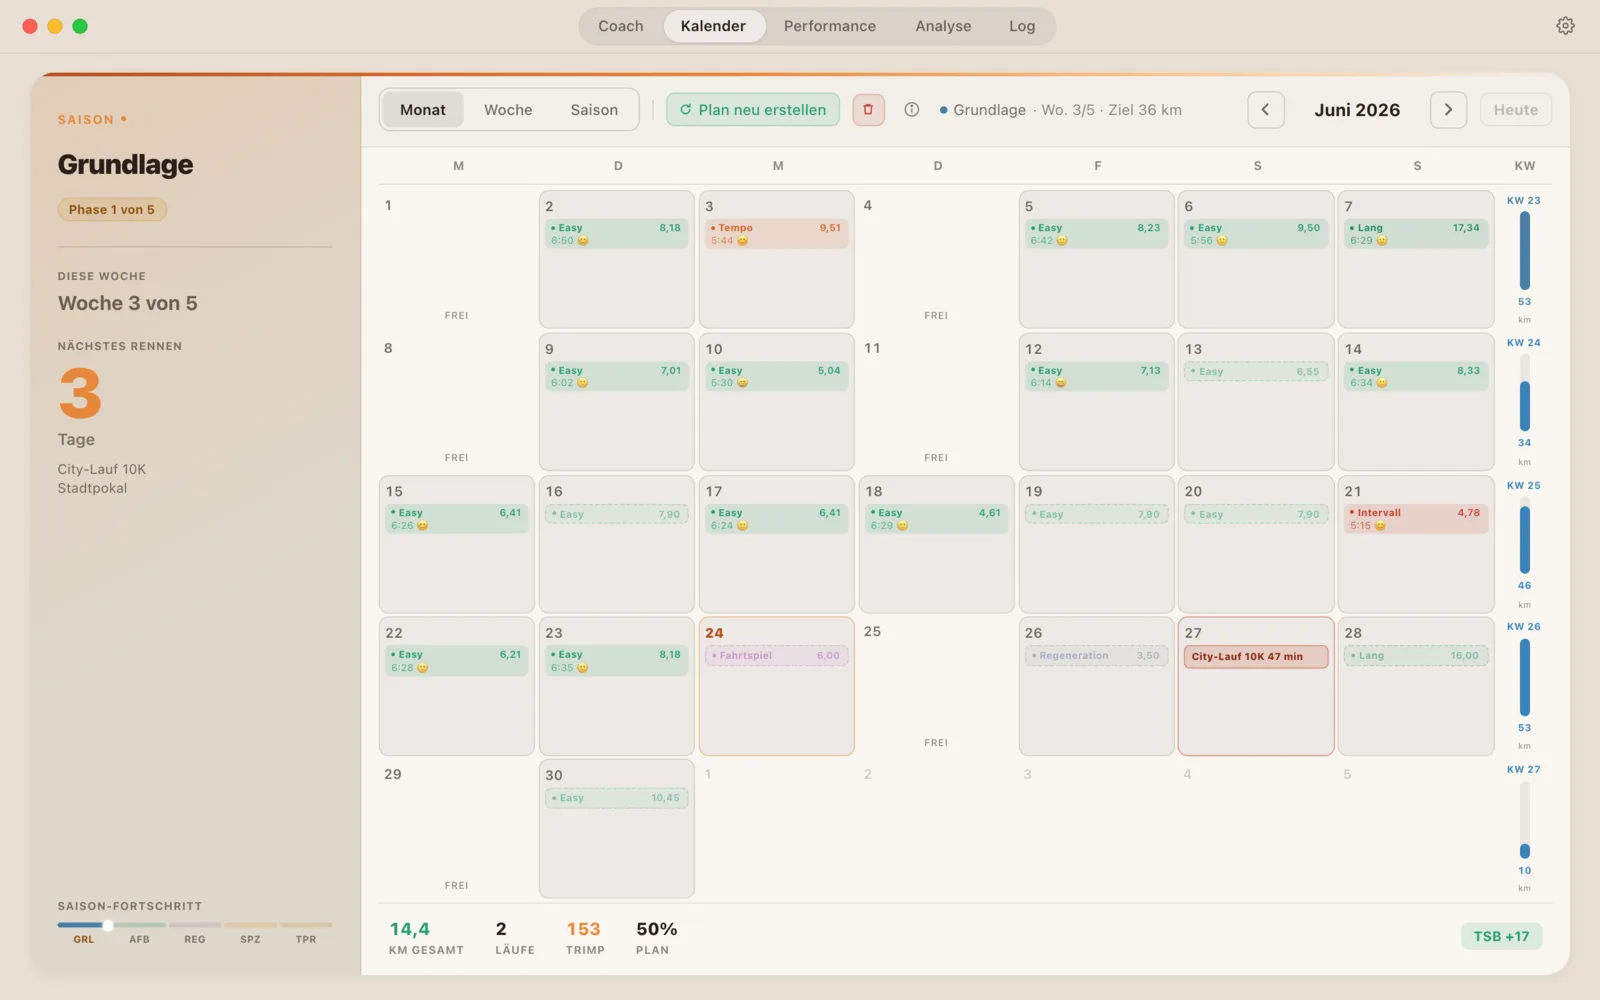Open the Analyse tab

click(x=943, y=26)
